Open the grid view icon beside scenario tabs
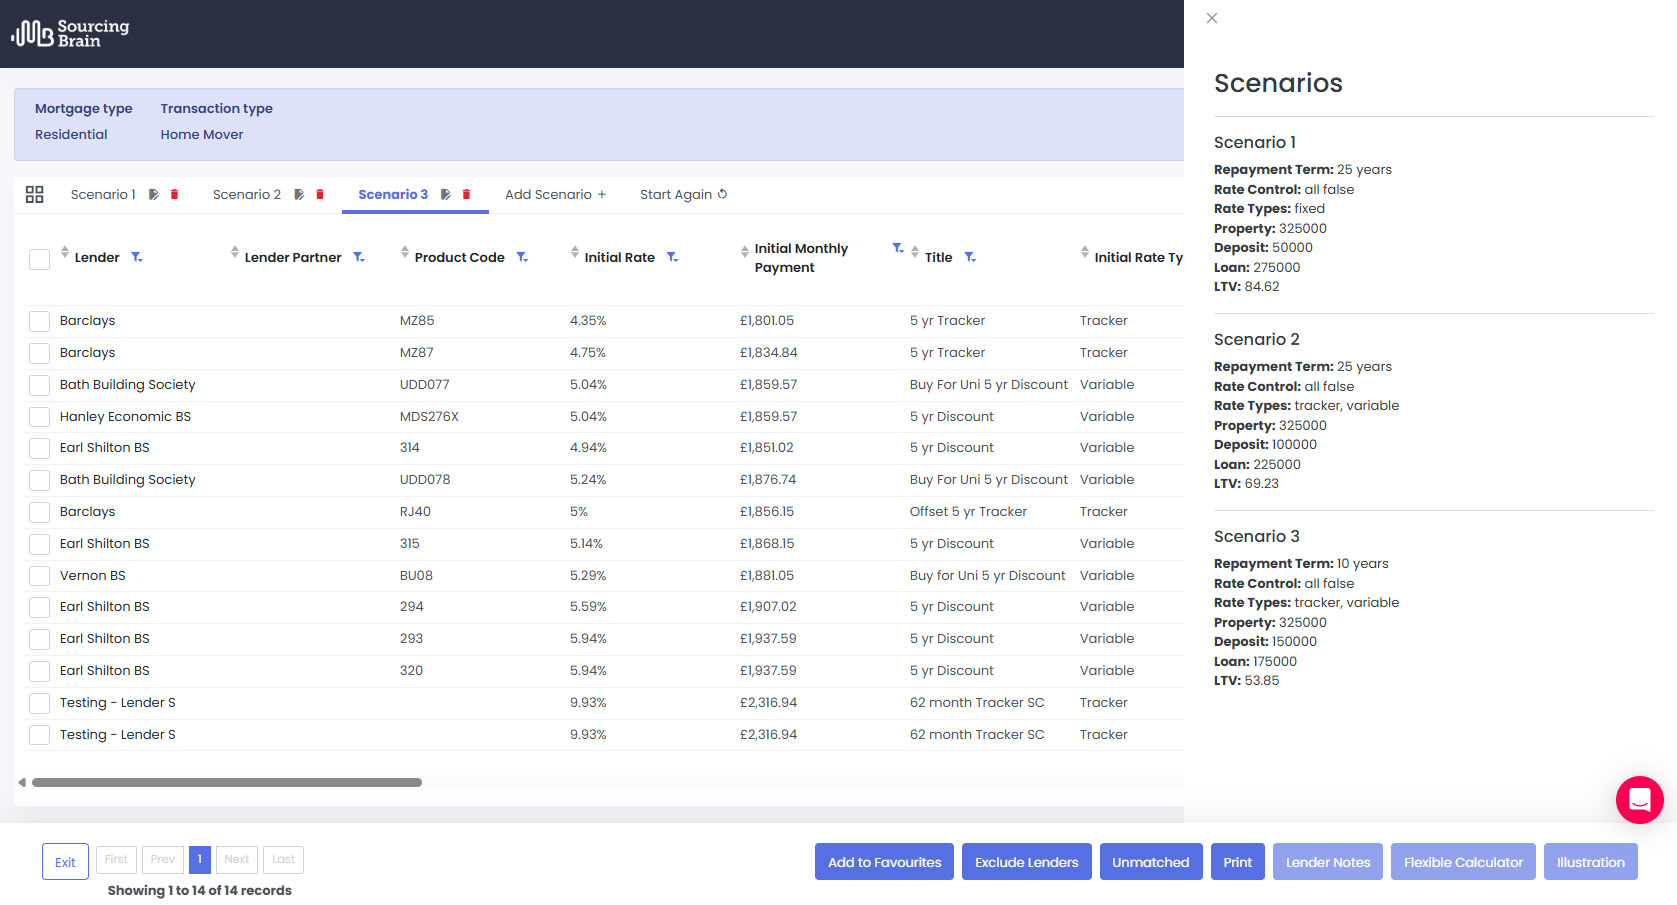The width and height of the screenshot is (1677, 905). click(34, 194)
